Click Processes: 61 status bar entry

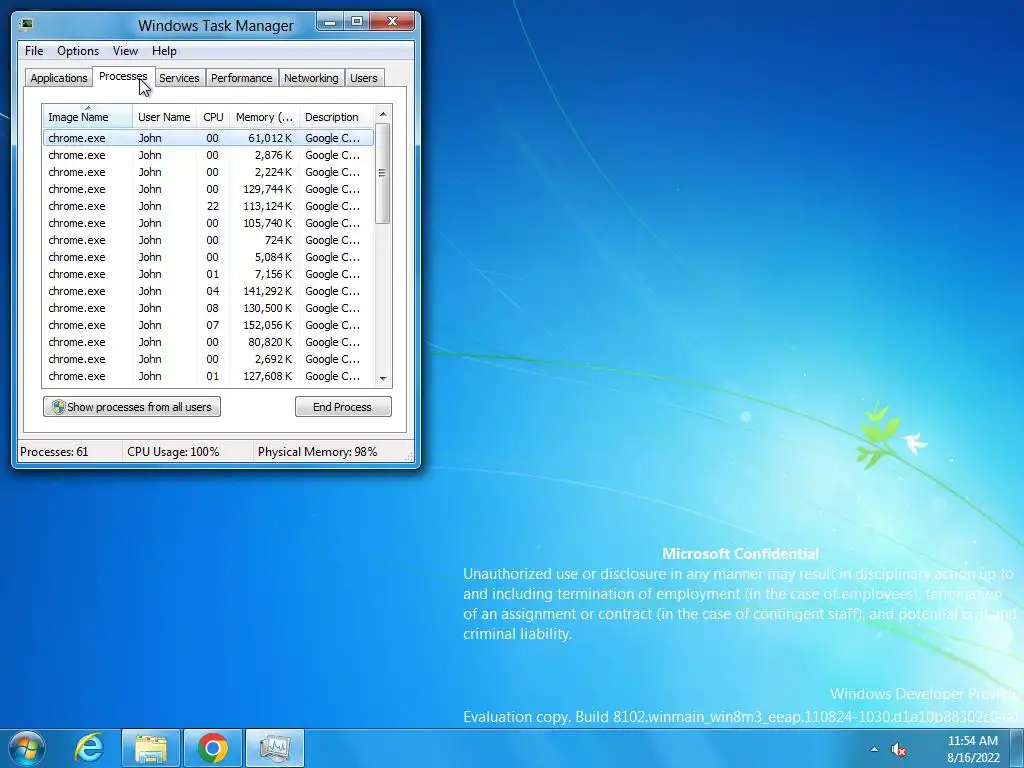69,451
